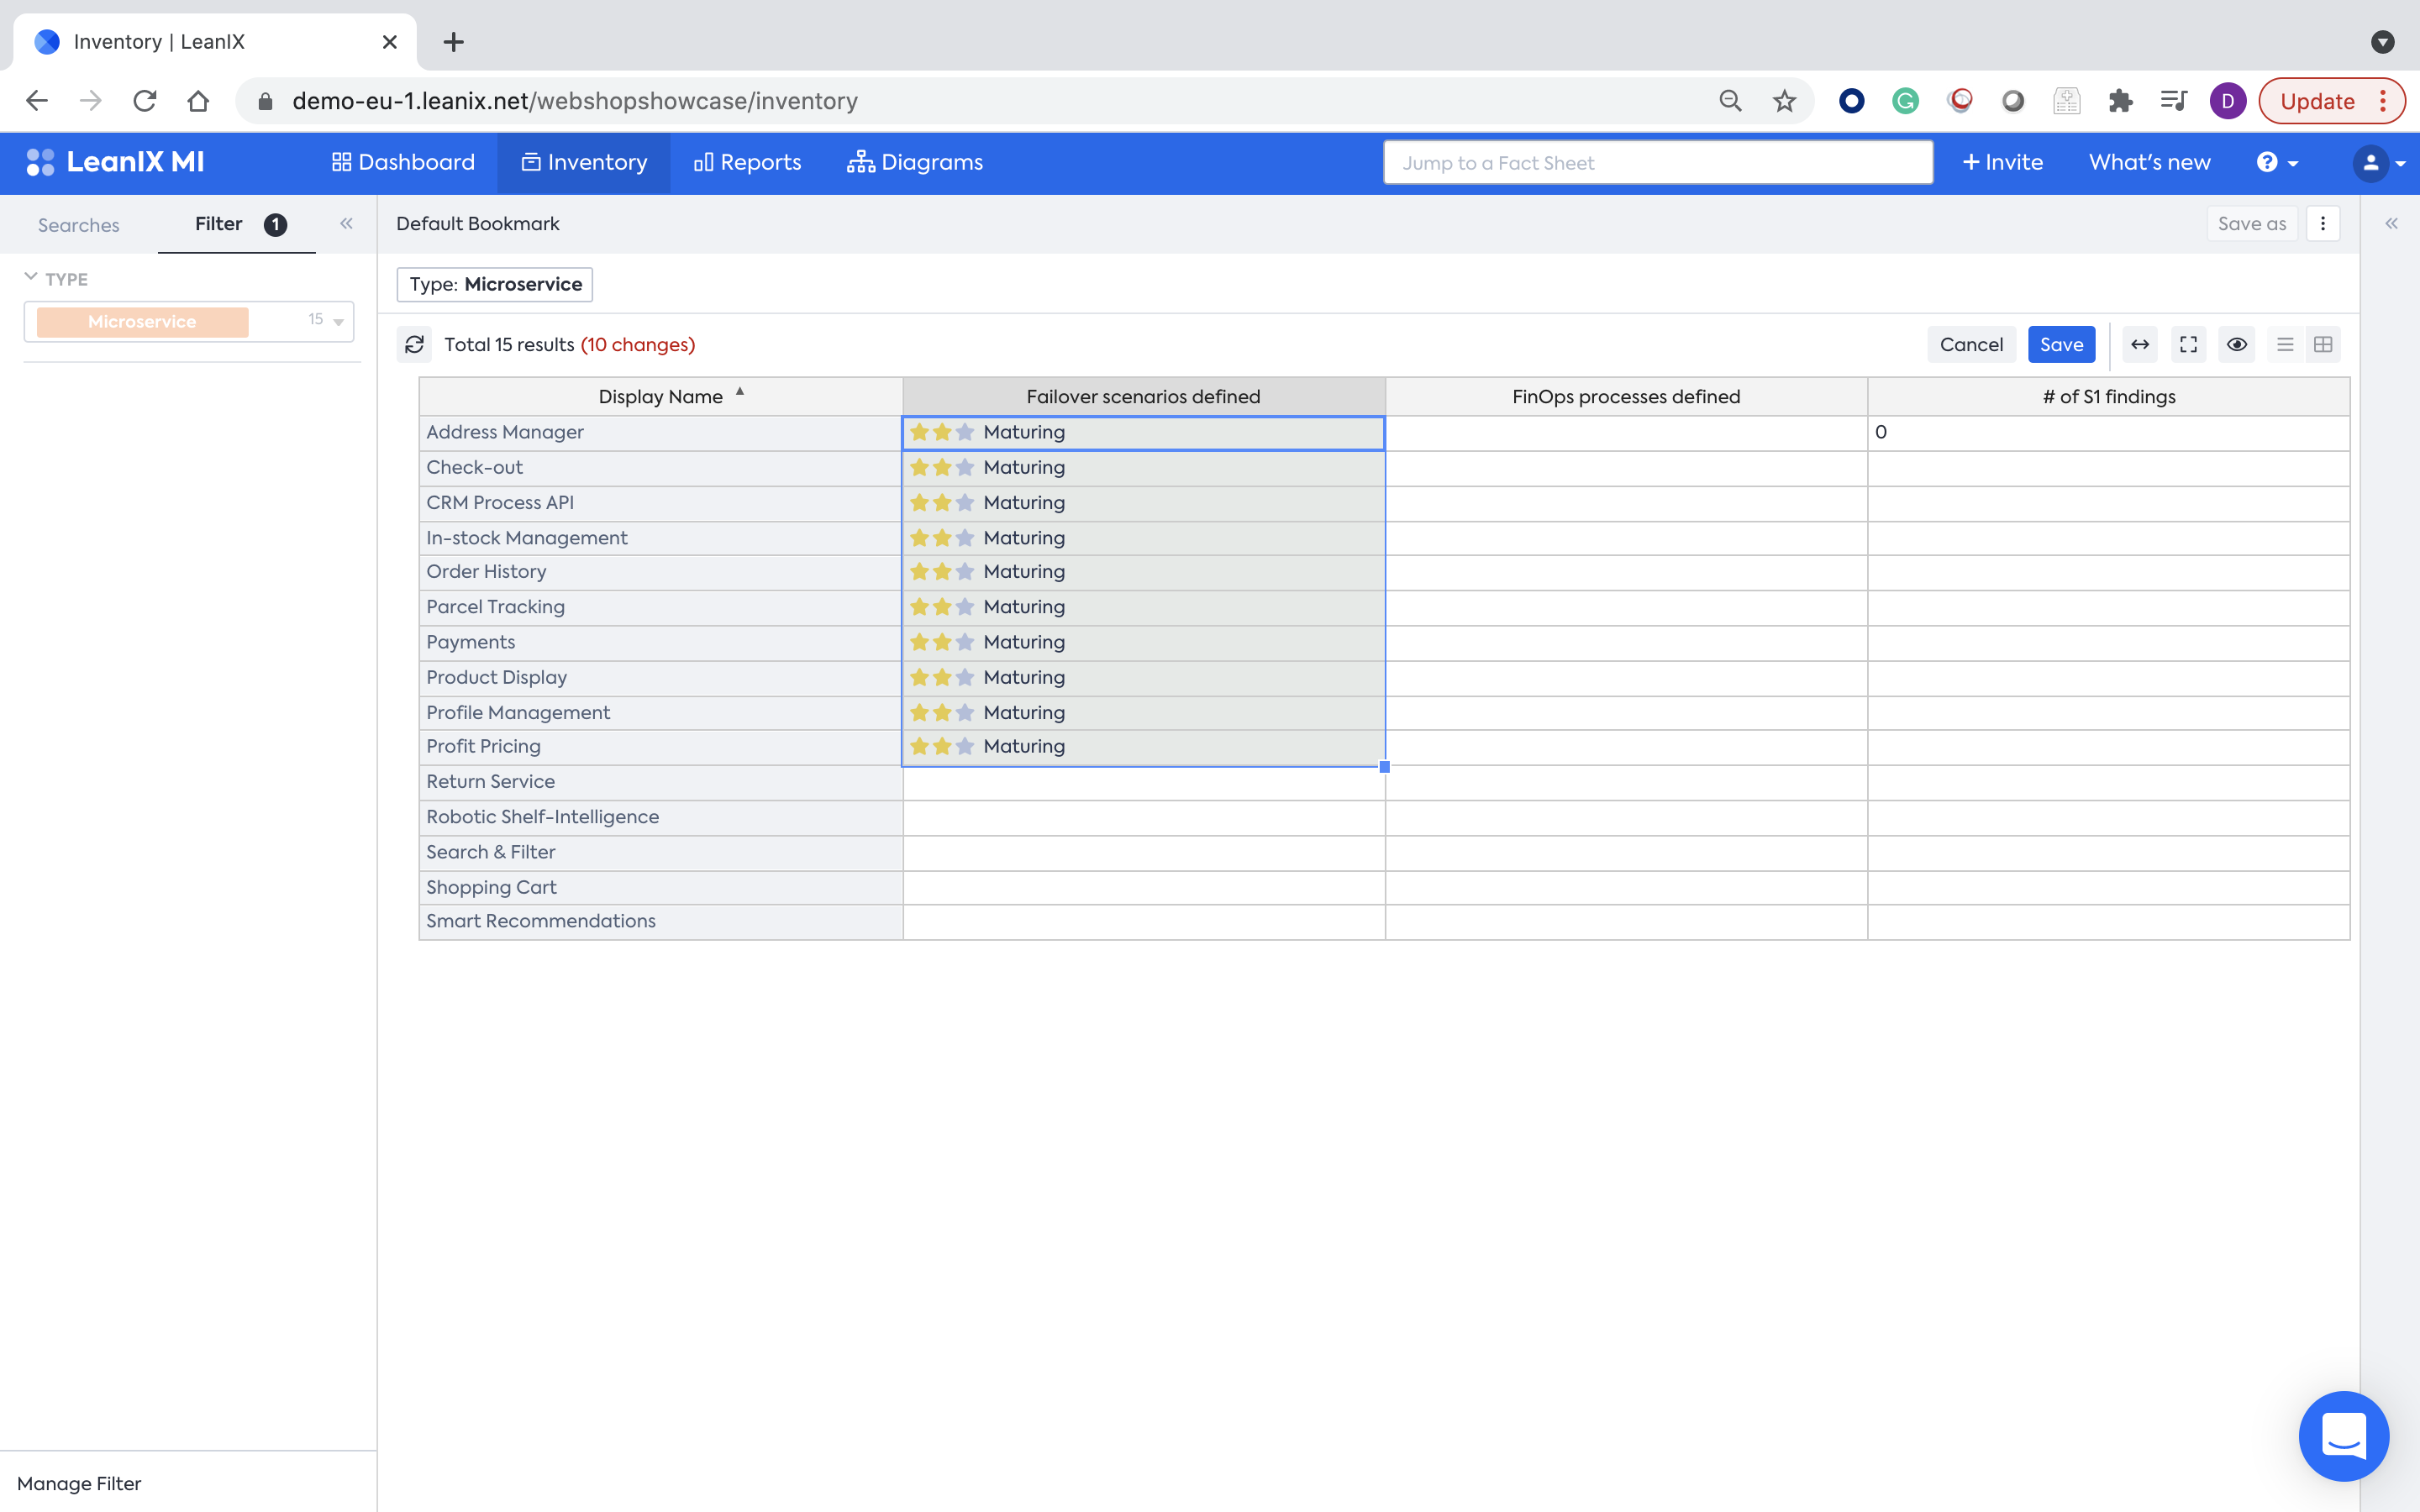Enter fullscreen table mode
The image size is (2420, 1512).
click(x=2188, y=344)
